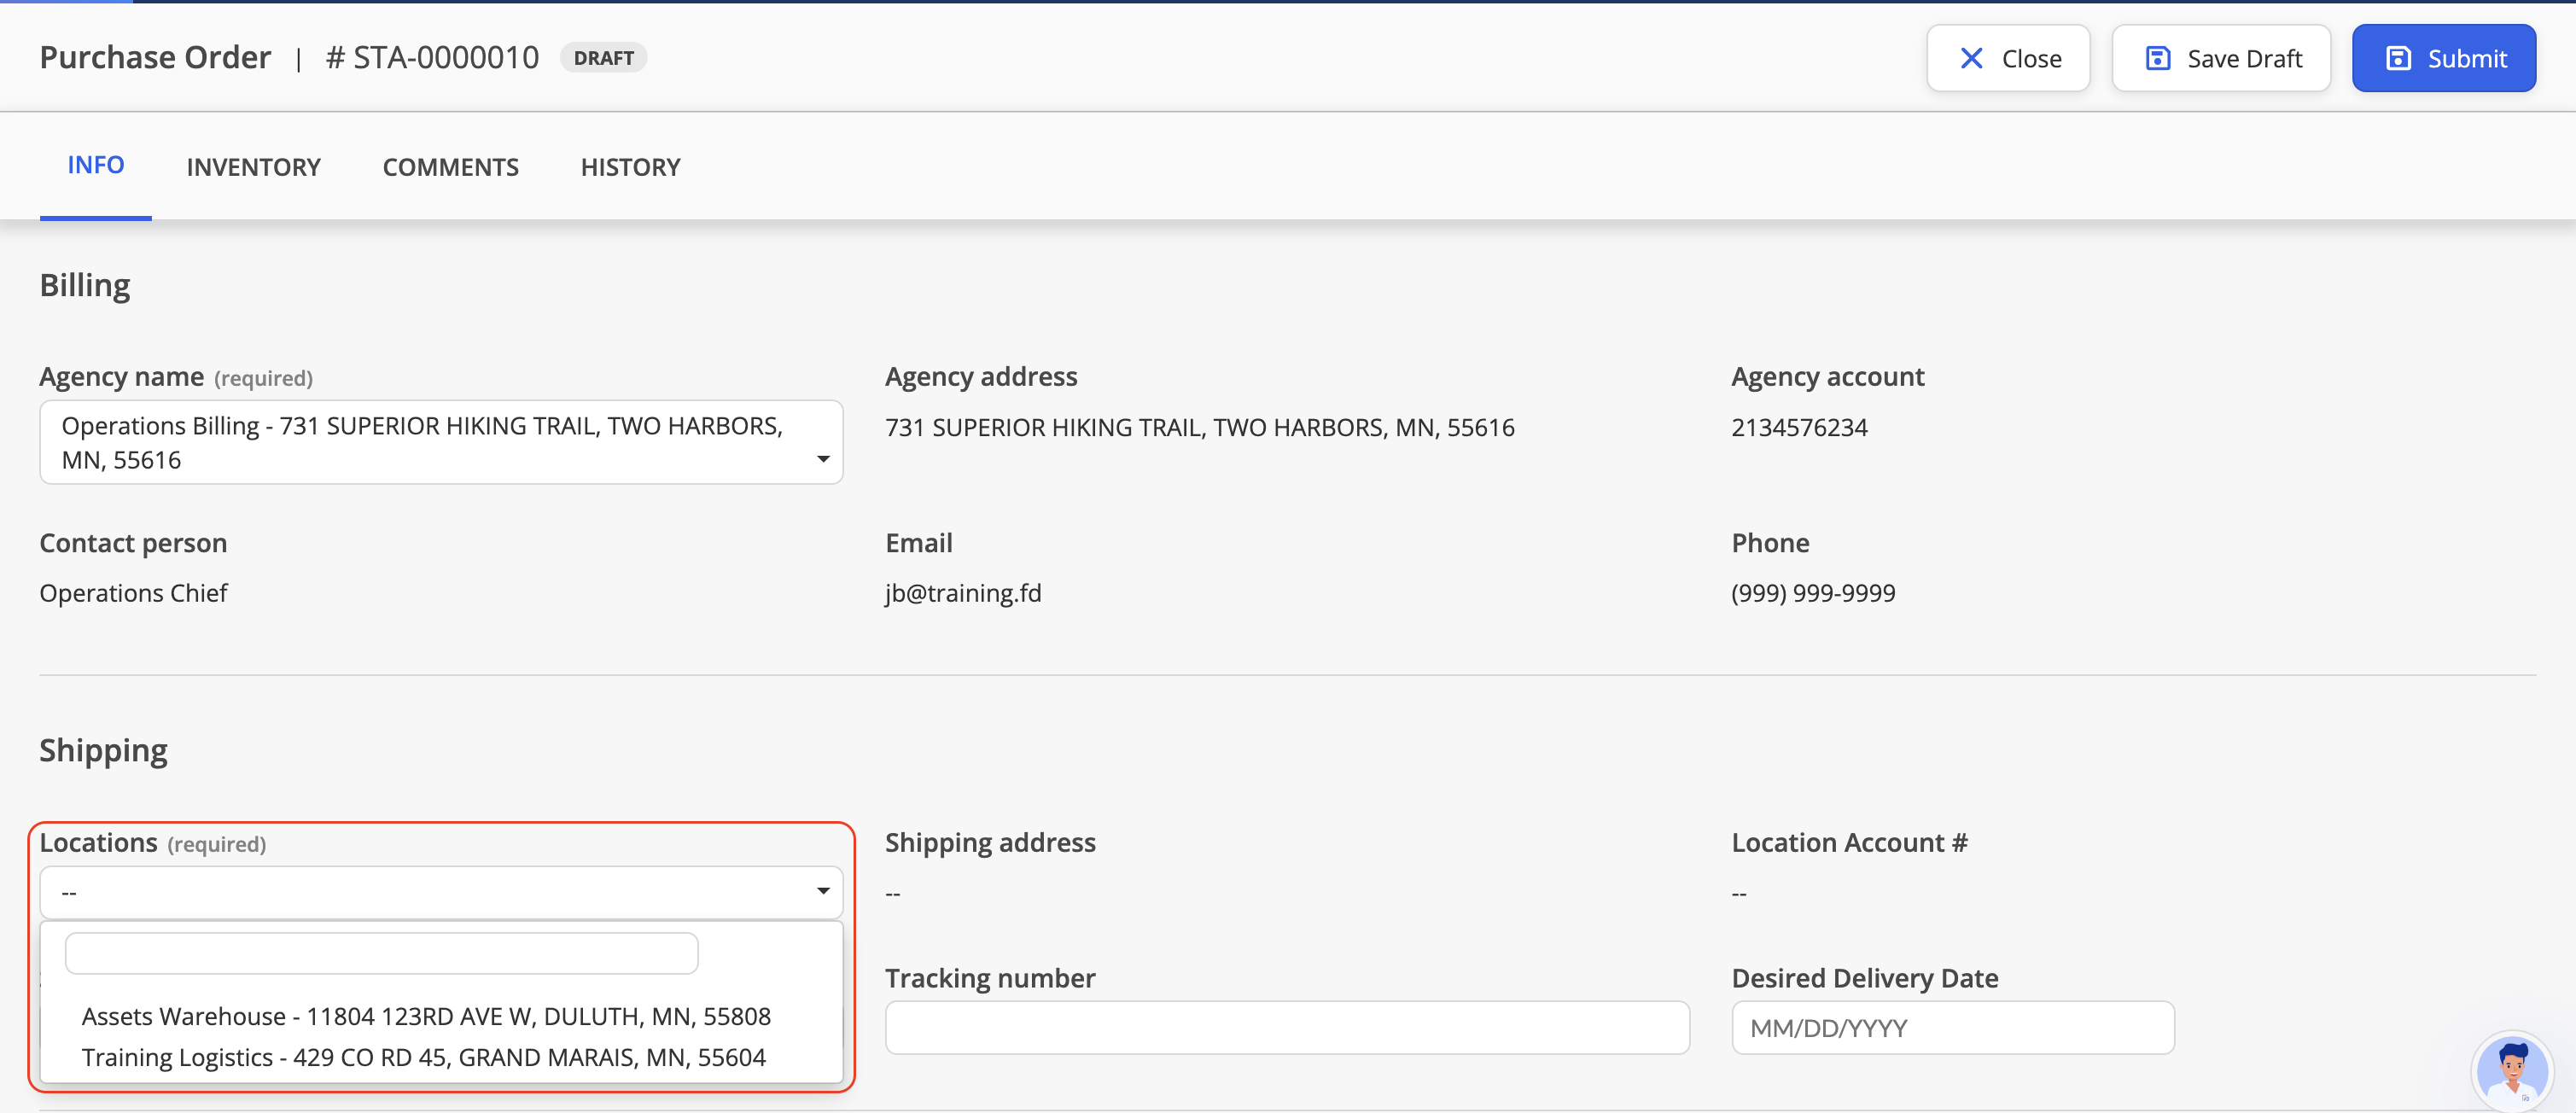
Task: Save the purchase order as draft
Action: 2220,58
